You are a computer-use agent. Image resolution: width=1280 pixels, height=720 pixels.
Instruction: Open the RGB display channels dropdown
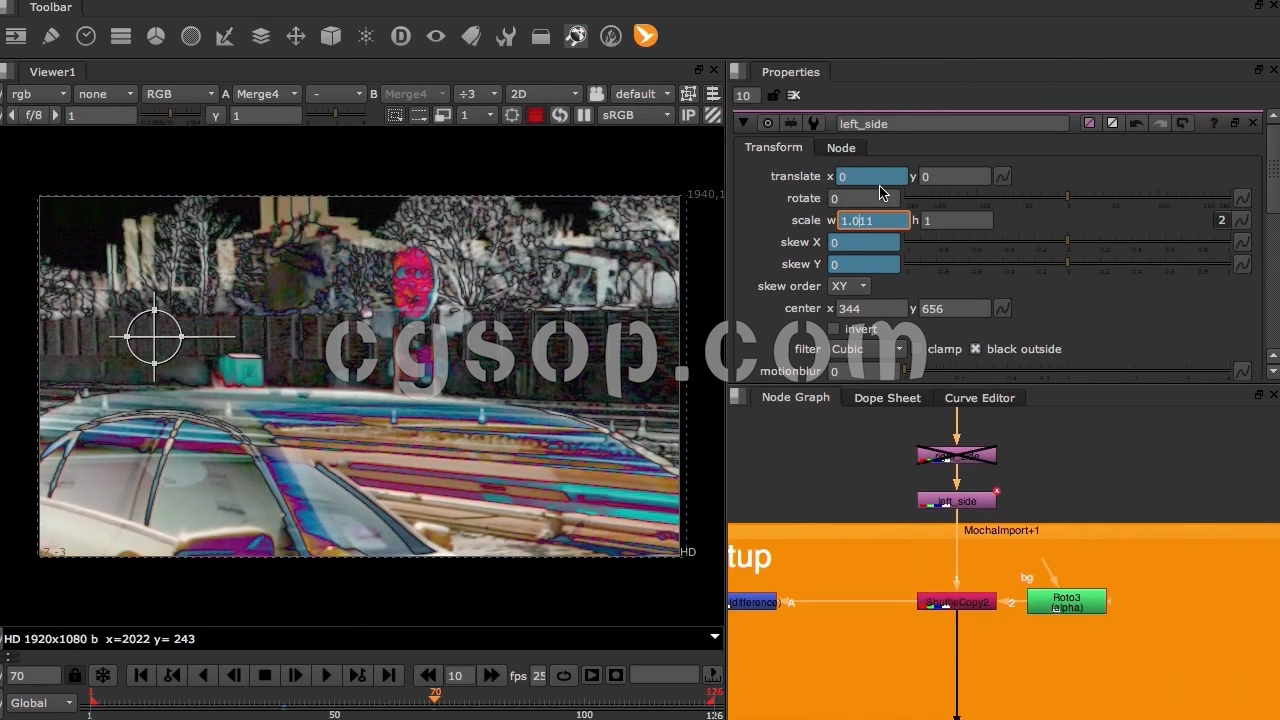(x=179, y=94)
